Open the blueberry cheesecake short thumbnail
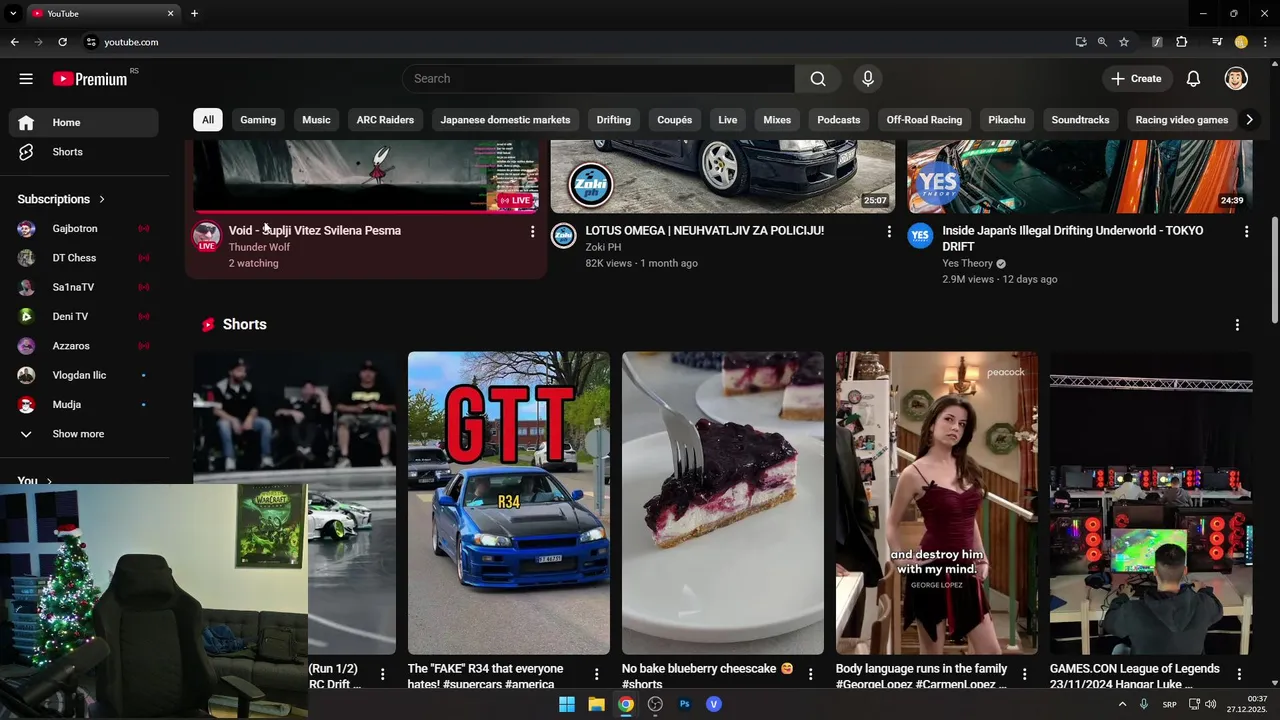Image resolution: width=1280 pixels, height=720 pixels. click(723, 503)
